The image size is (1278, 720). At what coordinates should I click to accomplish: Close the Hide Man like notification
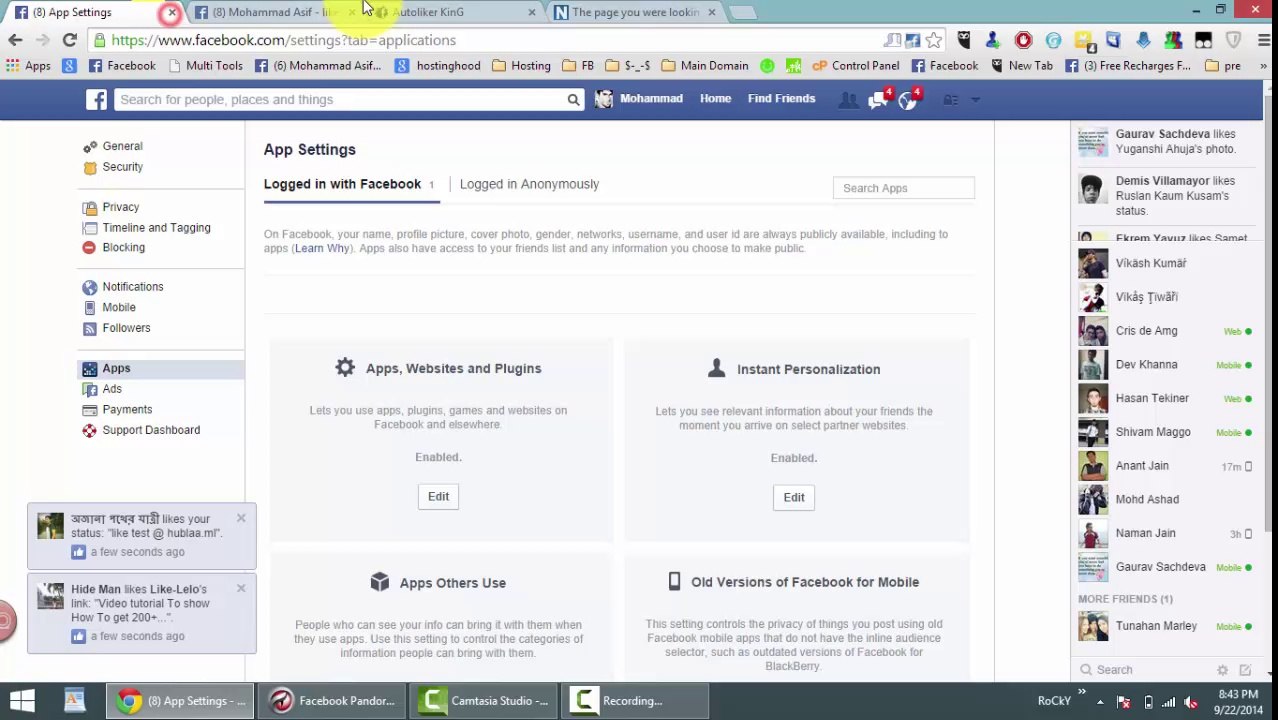coord(241,588)
